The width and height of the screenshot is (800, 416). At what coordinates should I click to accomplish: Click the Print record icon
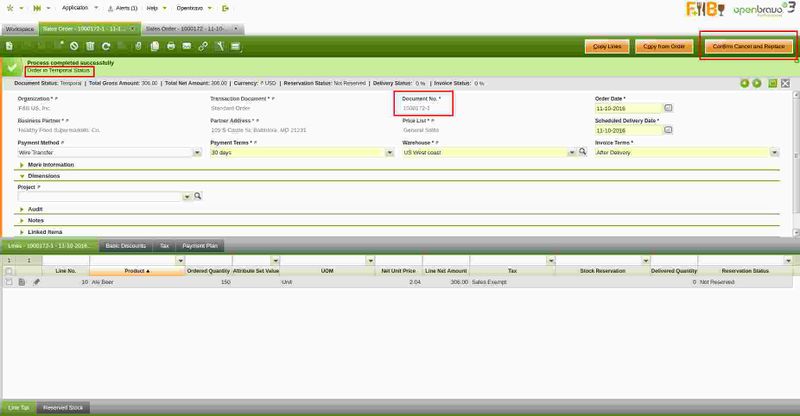(x=171, y=46)
